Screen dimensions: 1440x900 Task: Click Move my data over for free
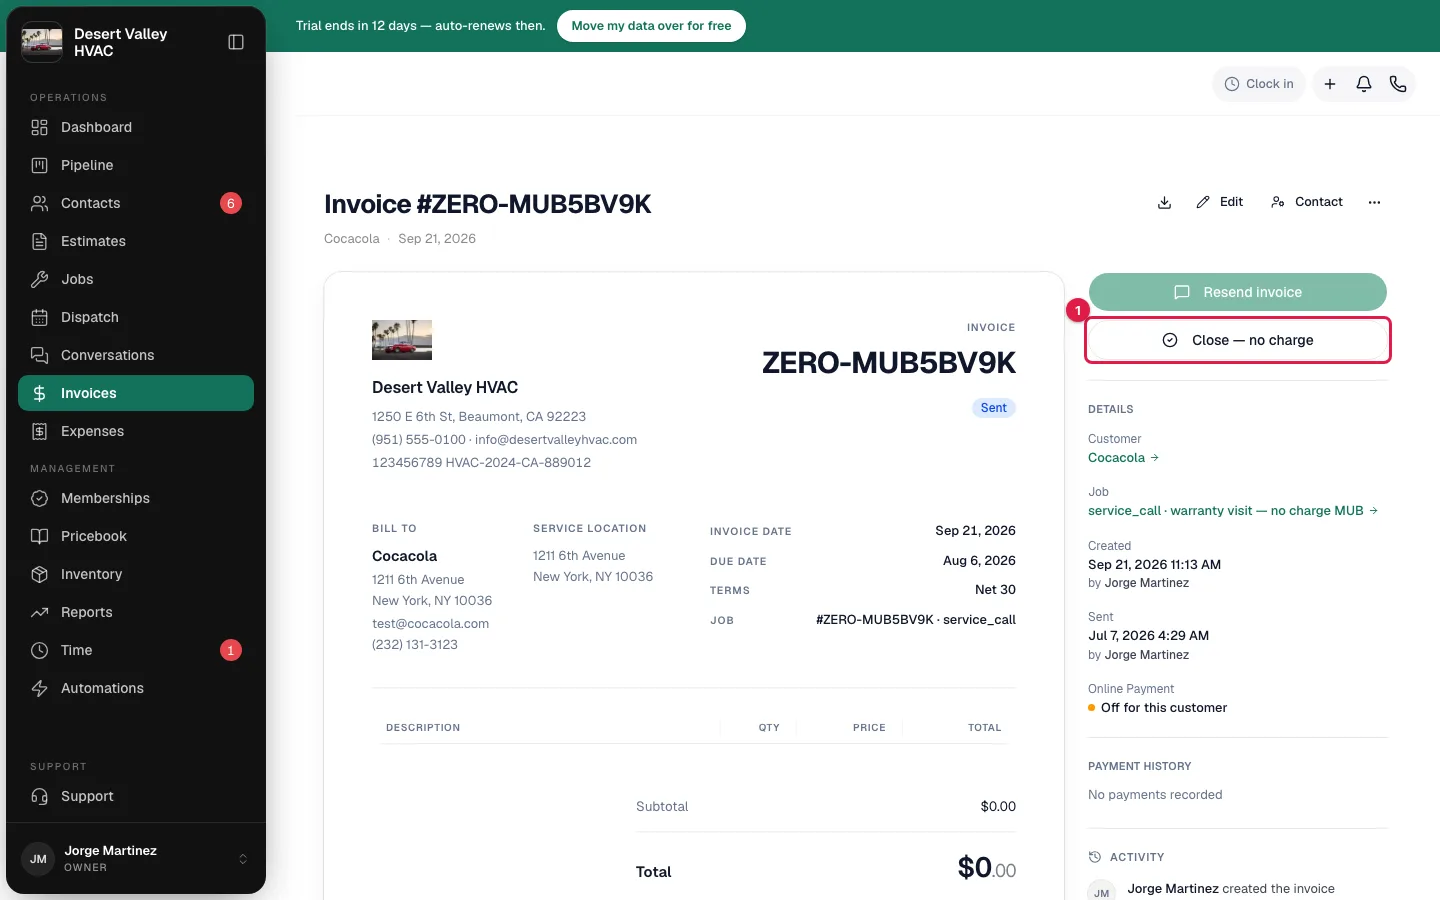coord(651,26)
